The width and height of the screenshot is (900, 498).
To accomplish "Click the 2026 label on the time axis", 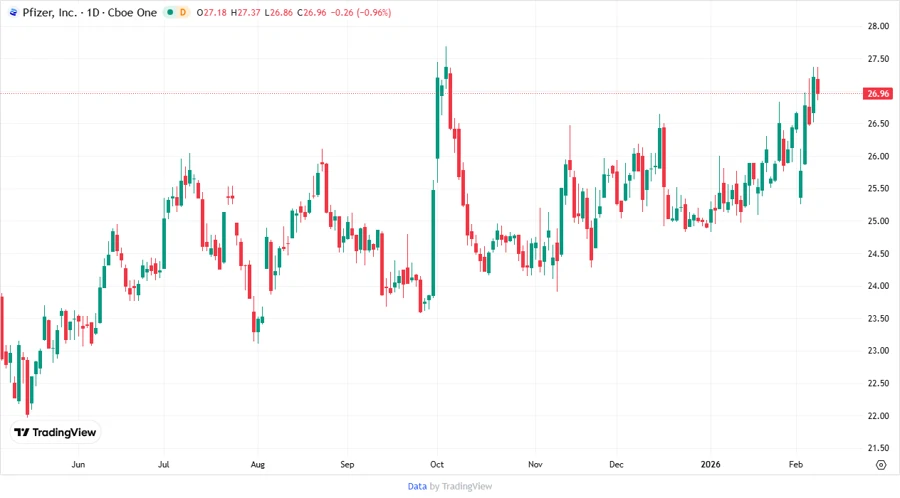I will [x=711, y=464].
